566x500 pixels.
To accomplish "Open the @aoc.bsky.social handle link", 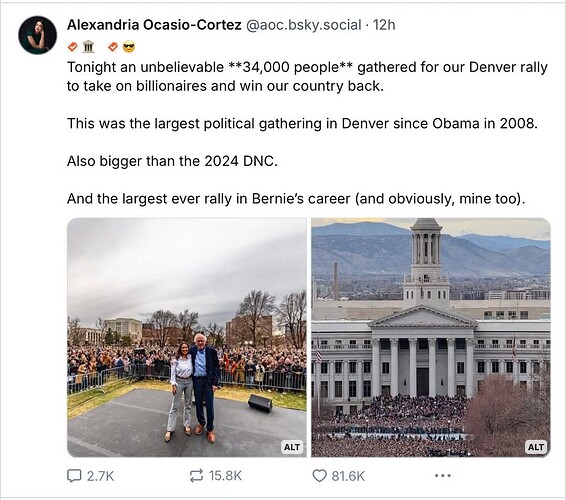I will tap(303, 25).
